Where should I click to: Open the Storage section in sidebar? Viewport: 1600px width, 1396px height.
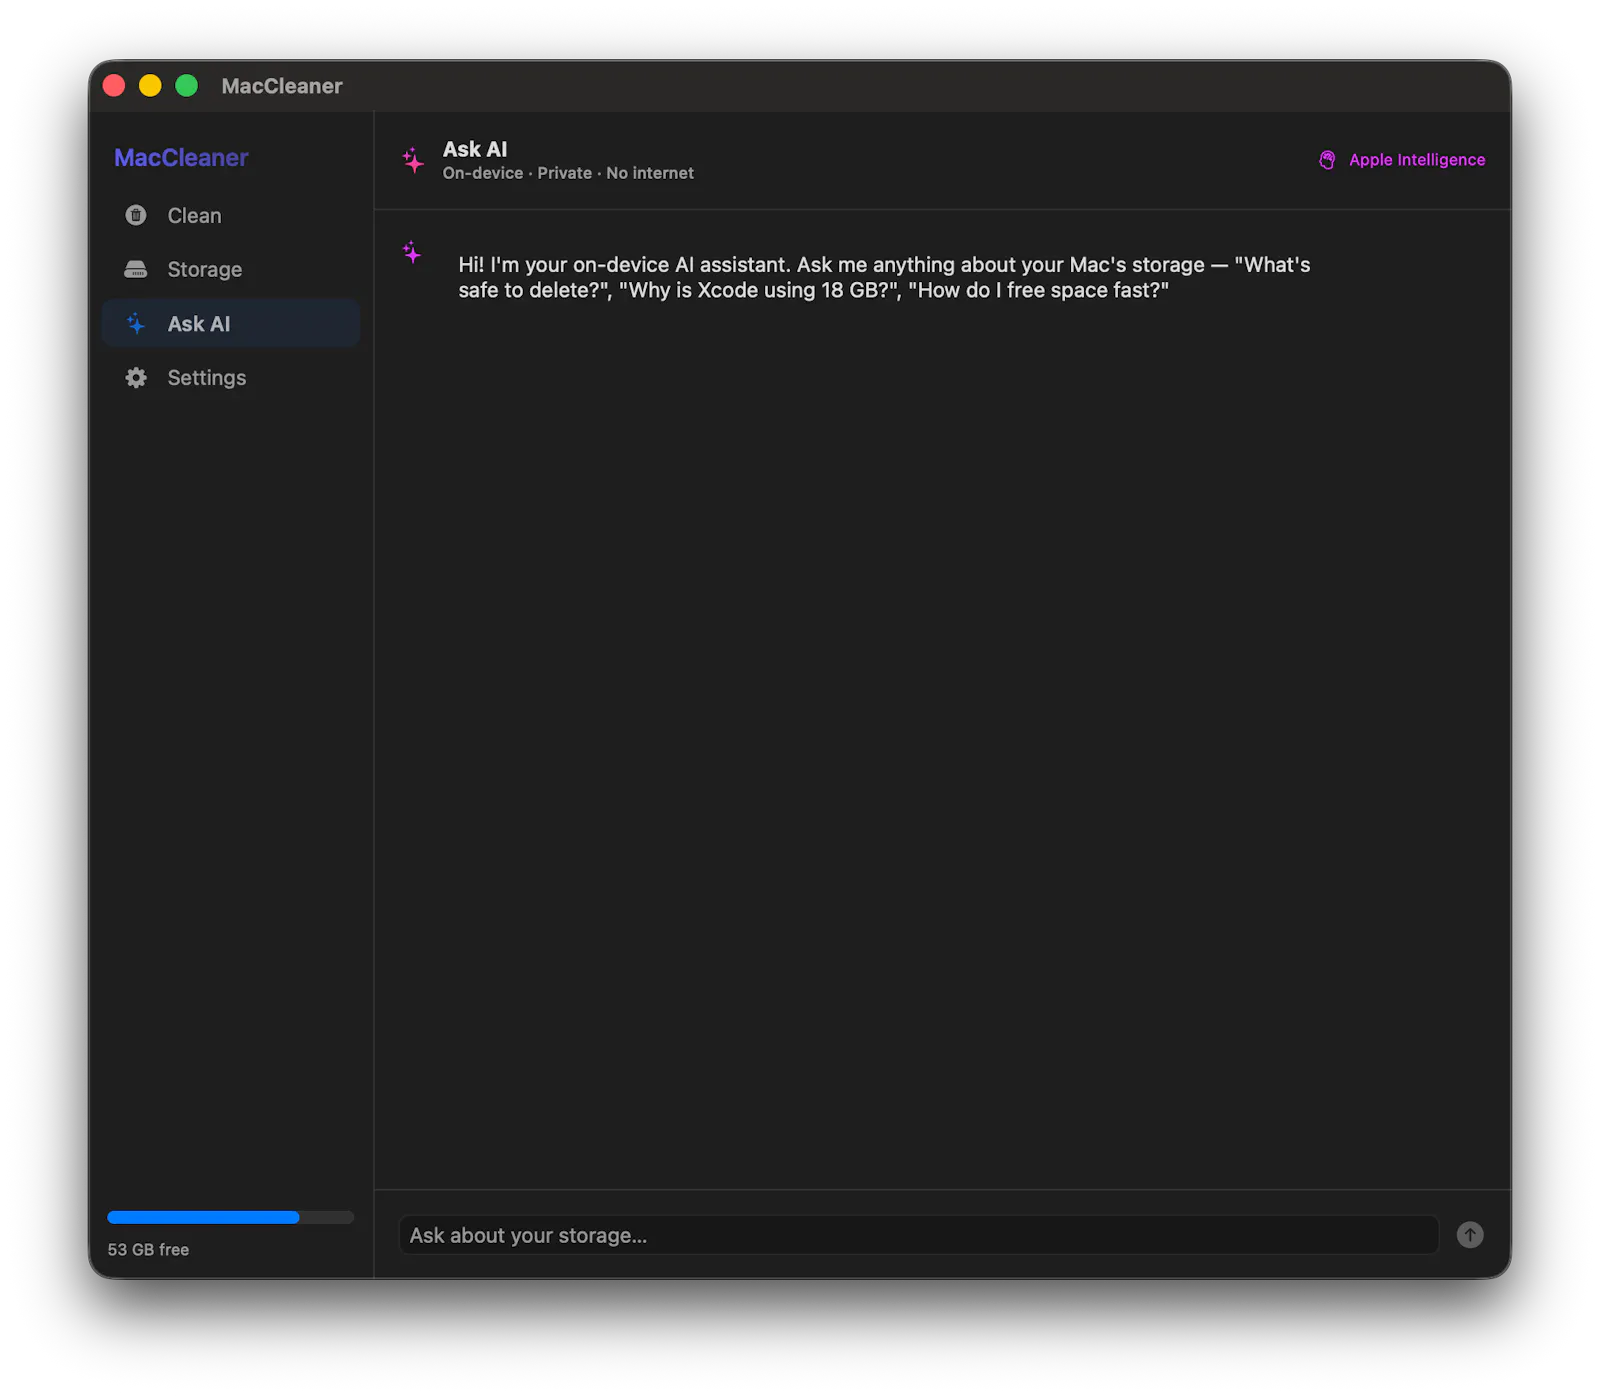click(x=230, y=269)
